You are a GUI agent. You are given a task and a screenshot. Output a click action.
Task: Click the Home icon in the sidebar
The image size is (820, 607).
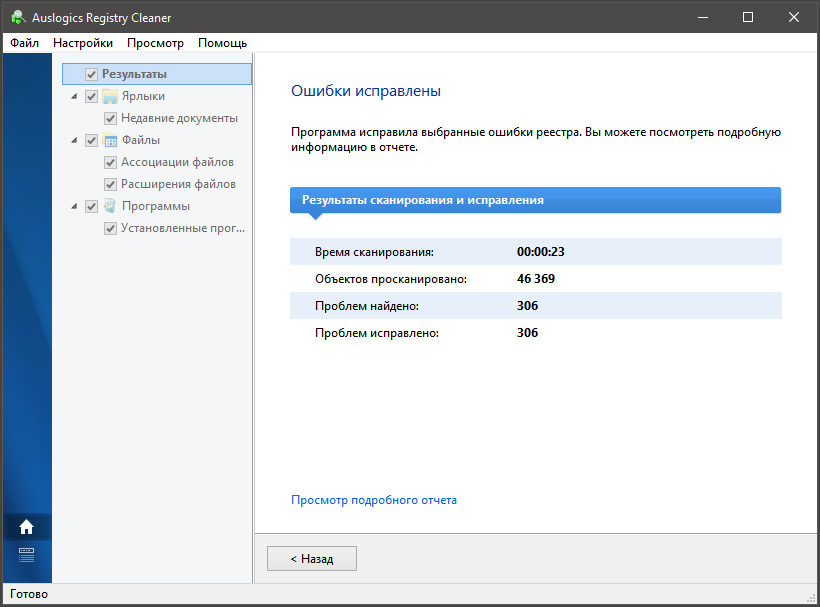point(26,527)
